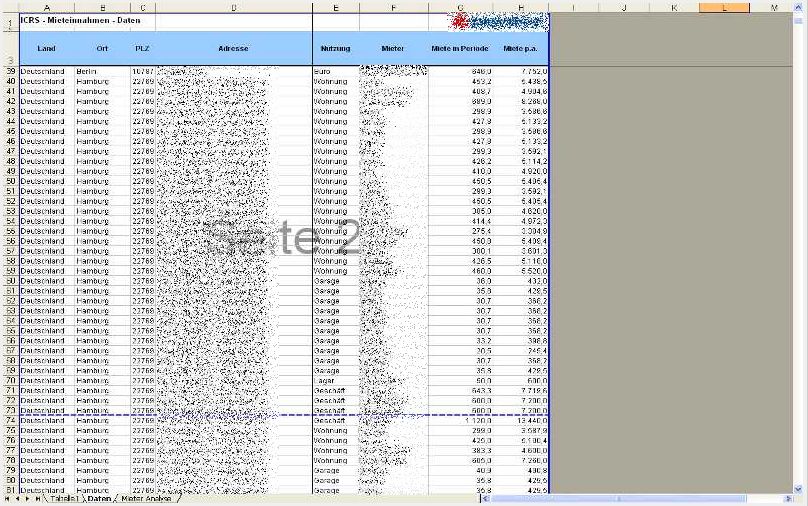Click the 'Geschäft' cell in row 71
Screen dimensions: 808x506
tap(335, 391)
